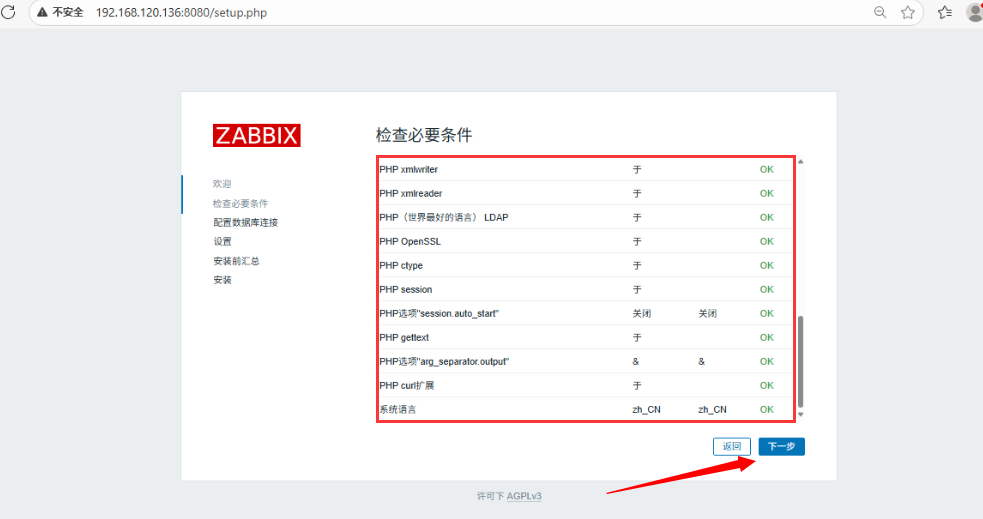
Task: Reload the page with the refresh icon
Action: [x=9, y=13]
